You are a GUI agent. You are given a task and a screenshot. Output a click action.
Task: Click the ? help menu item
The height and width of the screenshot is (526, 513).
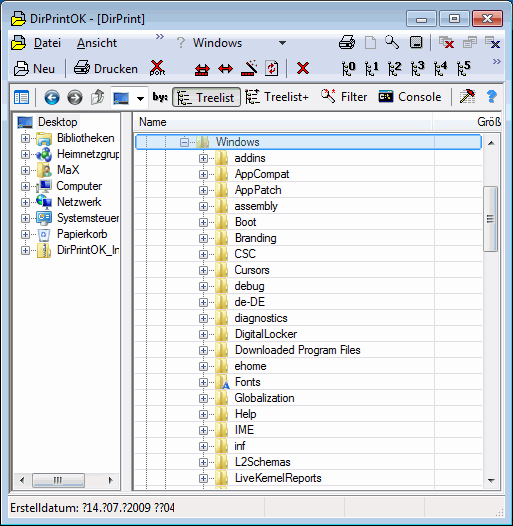coord(181,43)
